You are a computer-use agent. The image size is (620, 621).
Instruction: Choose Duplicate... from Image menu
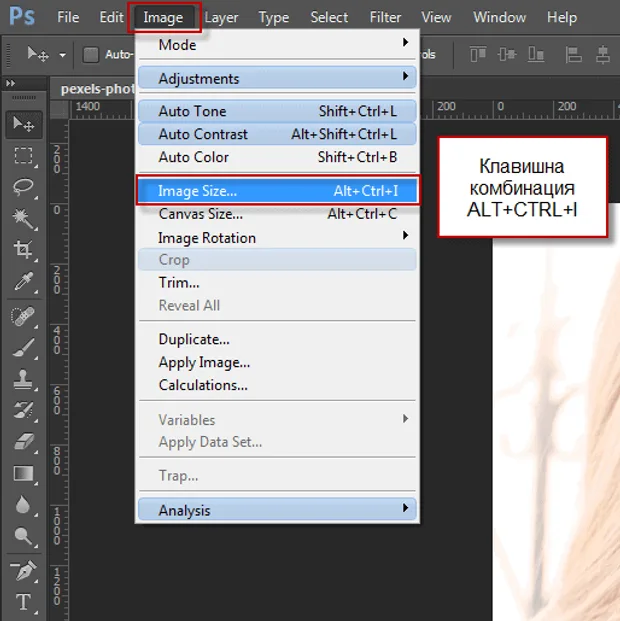pos(277,339)
